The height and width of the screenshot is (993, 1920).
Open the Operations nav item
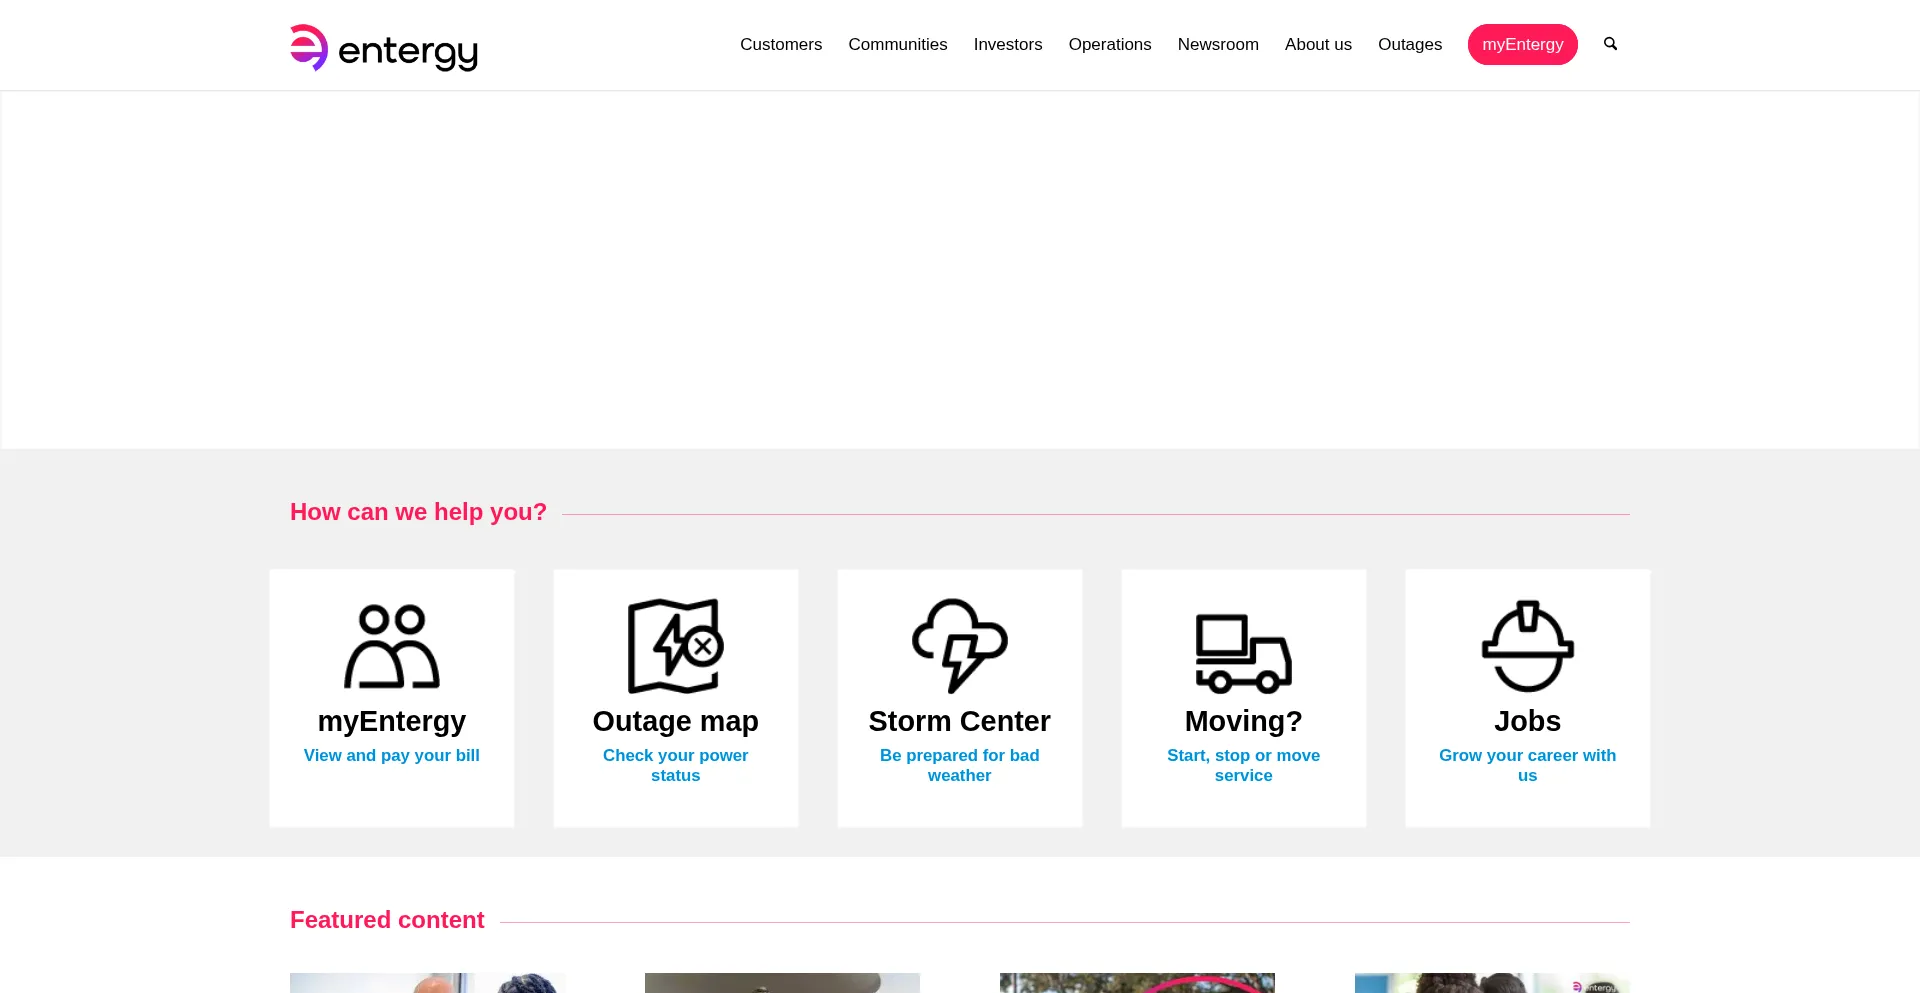1109,44
